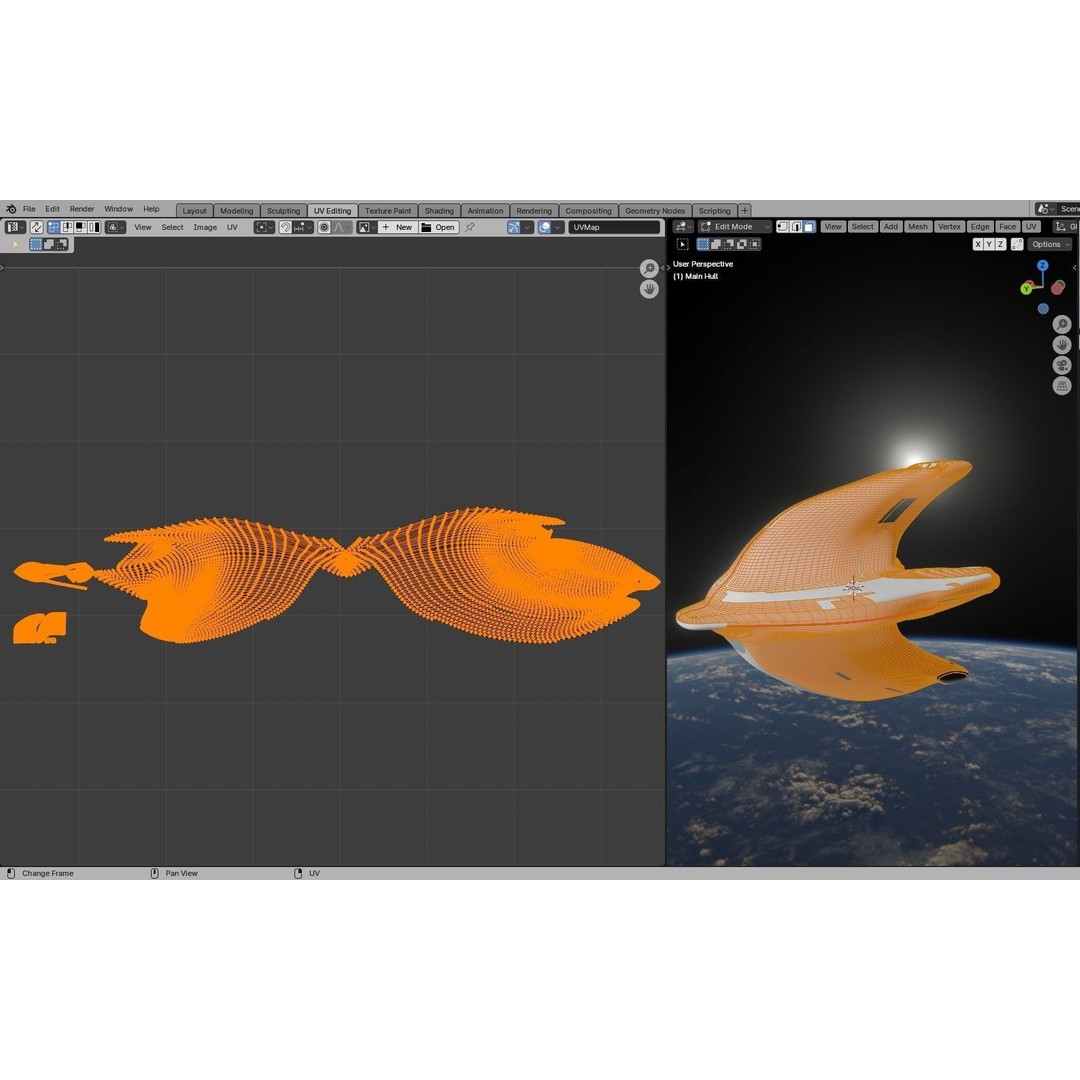The height and width of the screenshot is (1080, 1080).
Task: Switch to Scripting workspace tab
Action: click(x=714, y=211)
